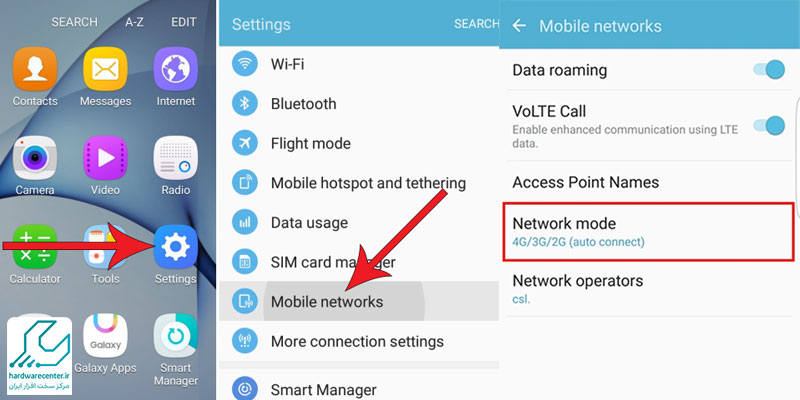Launch the Radio app
800x400 pixels.
click(176, 158)
